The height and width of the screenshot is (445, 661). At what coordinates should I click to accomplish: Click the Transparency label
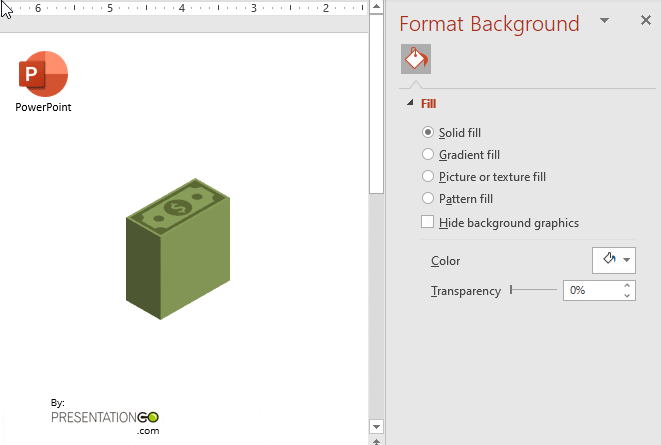pyautogui.click(x=466, y=291)
